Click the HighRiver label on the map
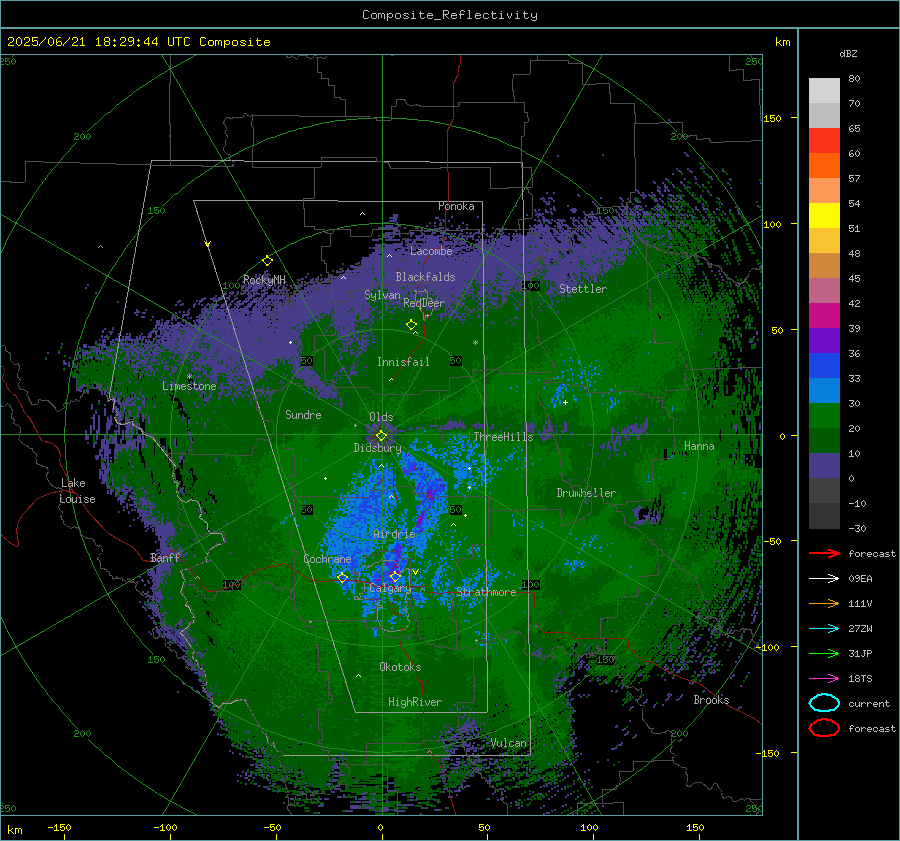Viewport: 900px width, 841px height. point(415,702)
